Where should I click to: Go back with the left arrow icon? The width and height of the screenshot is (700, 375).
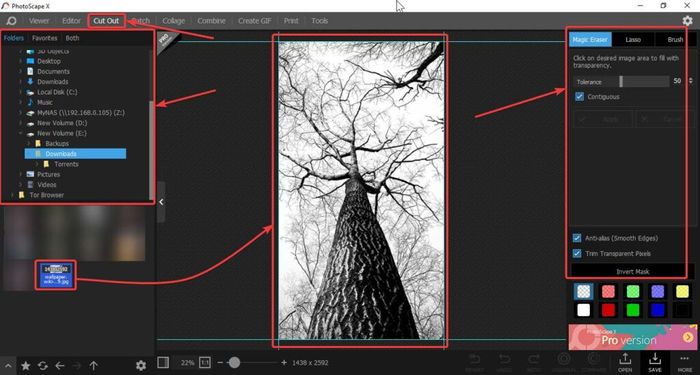(x=60, y=366)
